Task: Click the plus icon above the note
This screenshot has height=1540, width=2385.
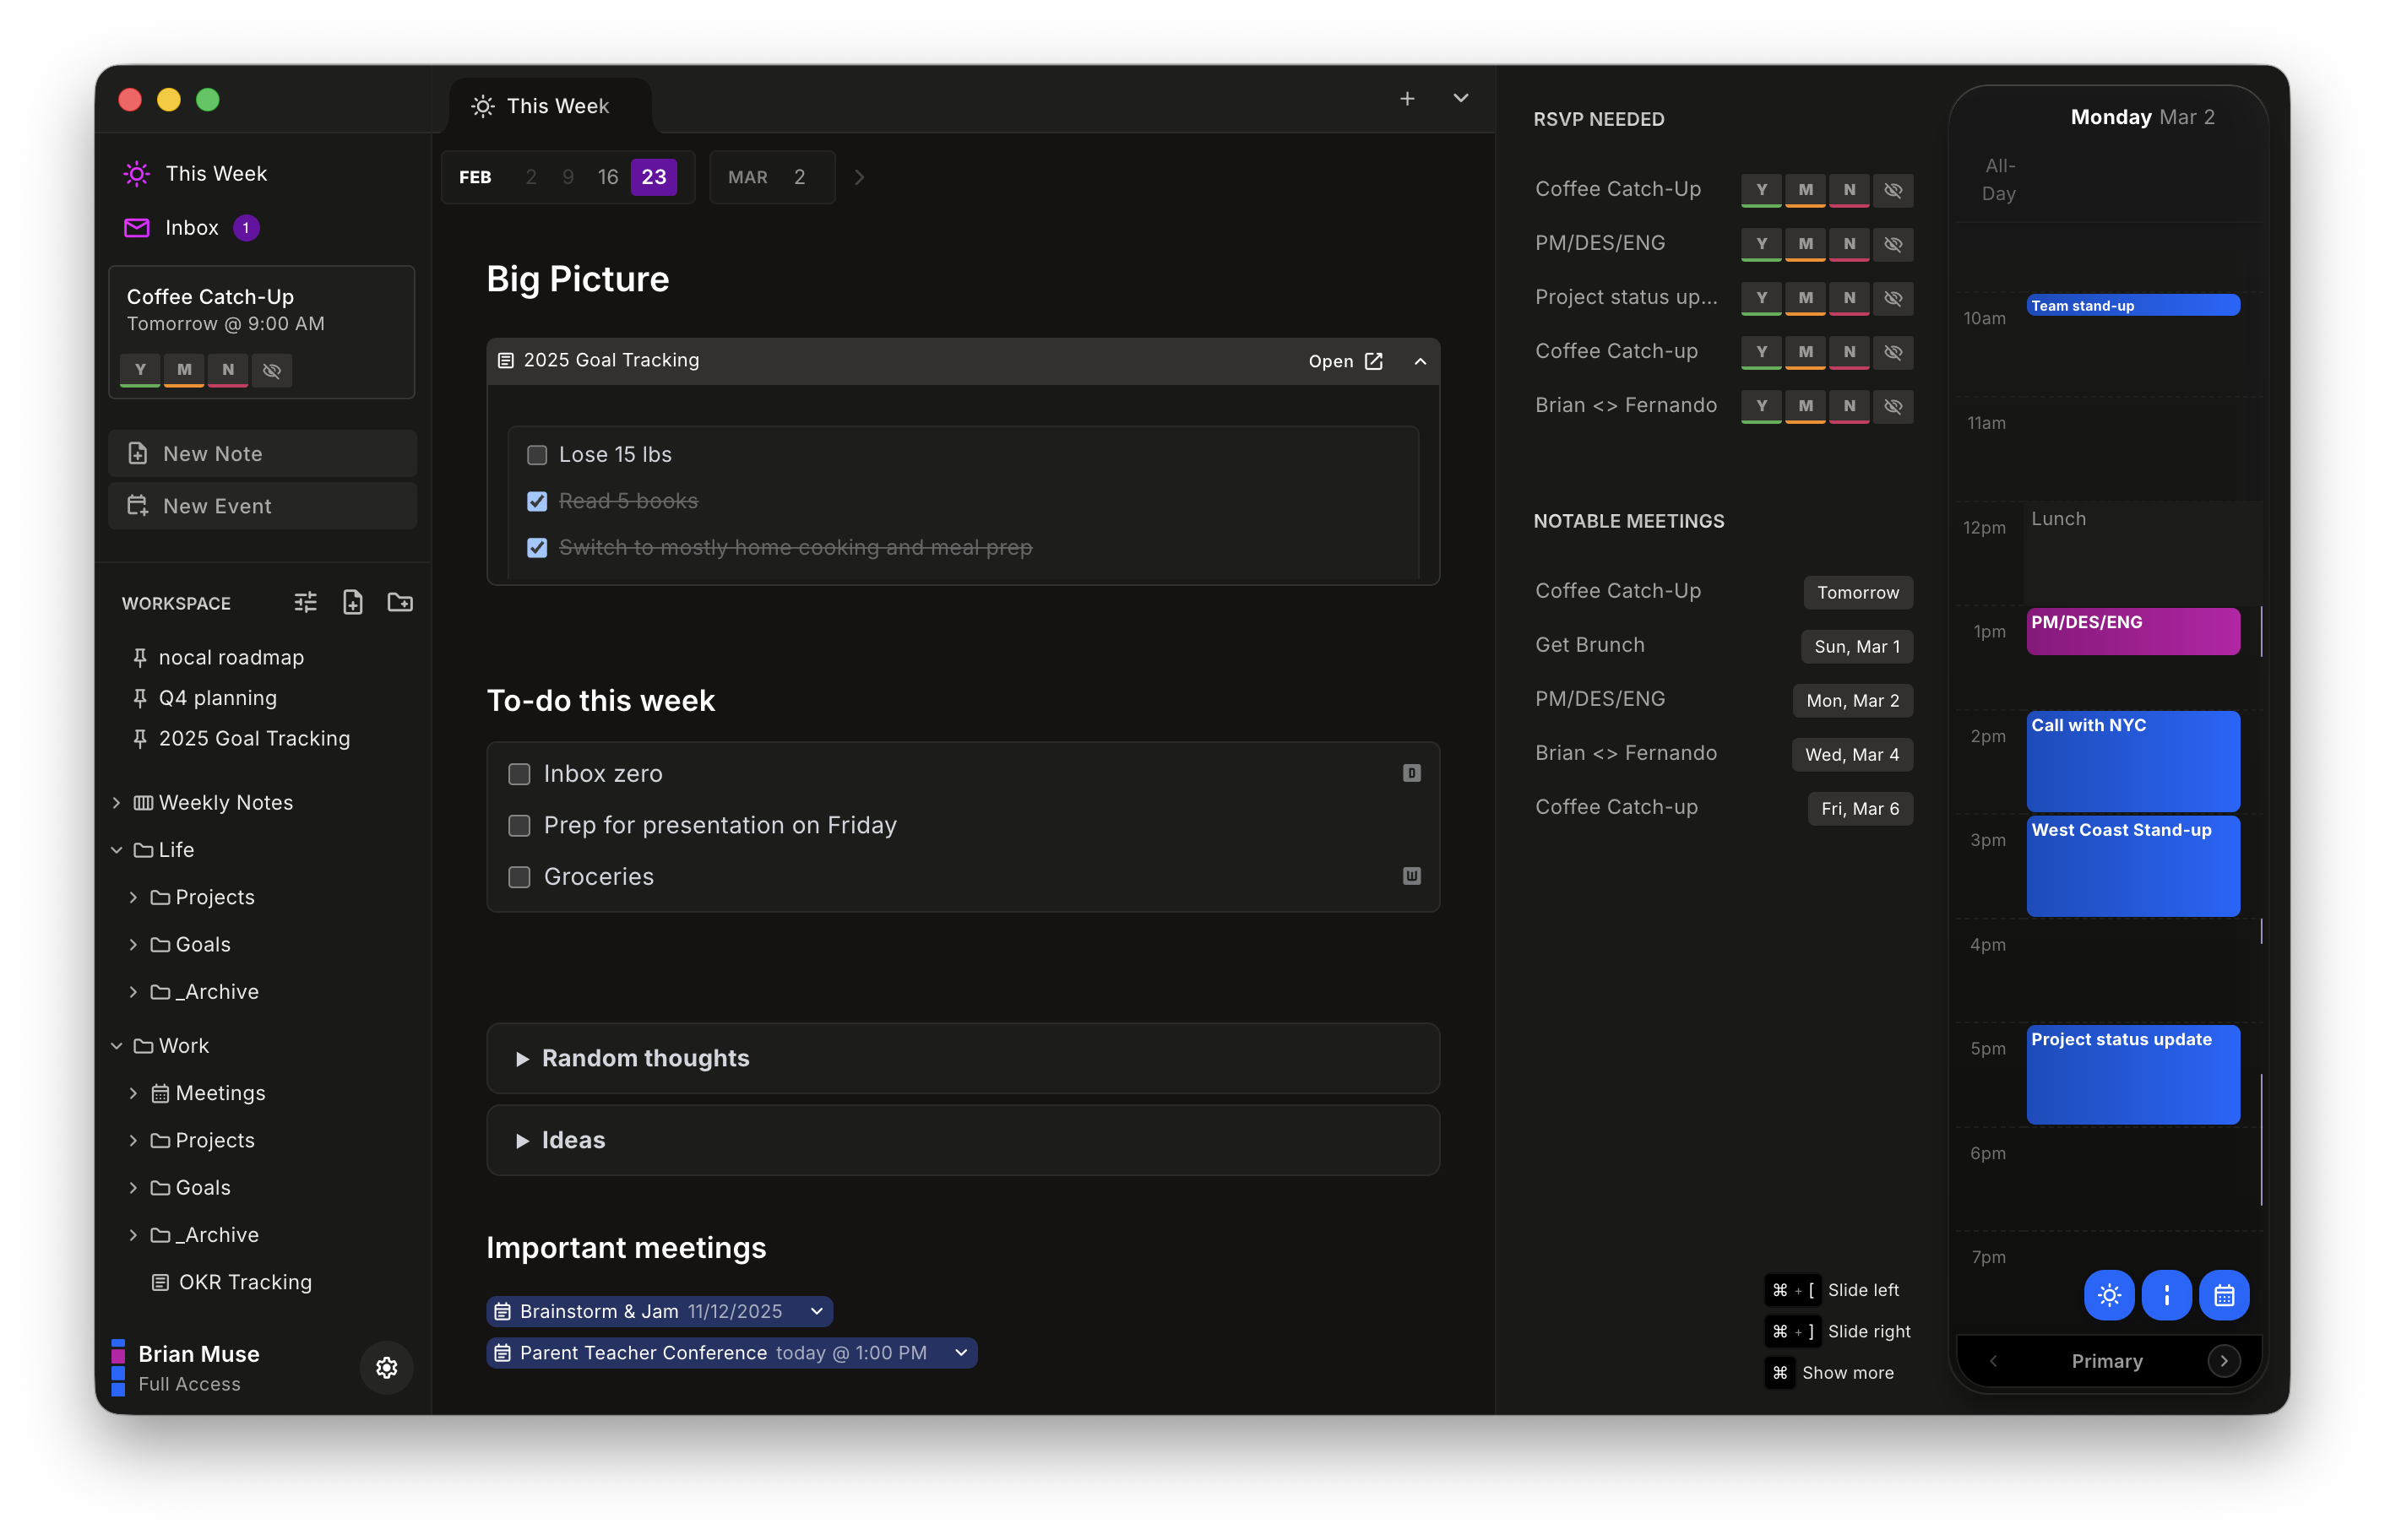Action: (x=1406, y=98)
